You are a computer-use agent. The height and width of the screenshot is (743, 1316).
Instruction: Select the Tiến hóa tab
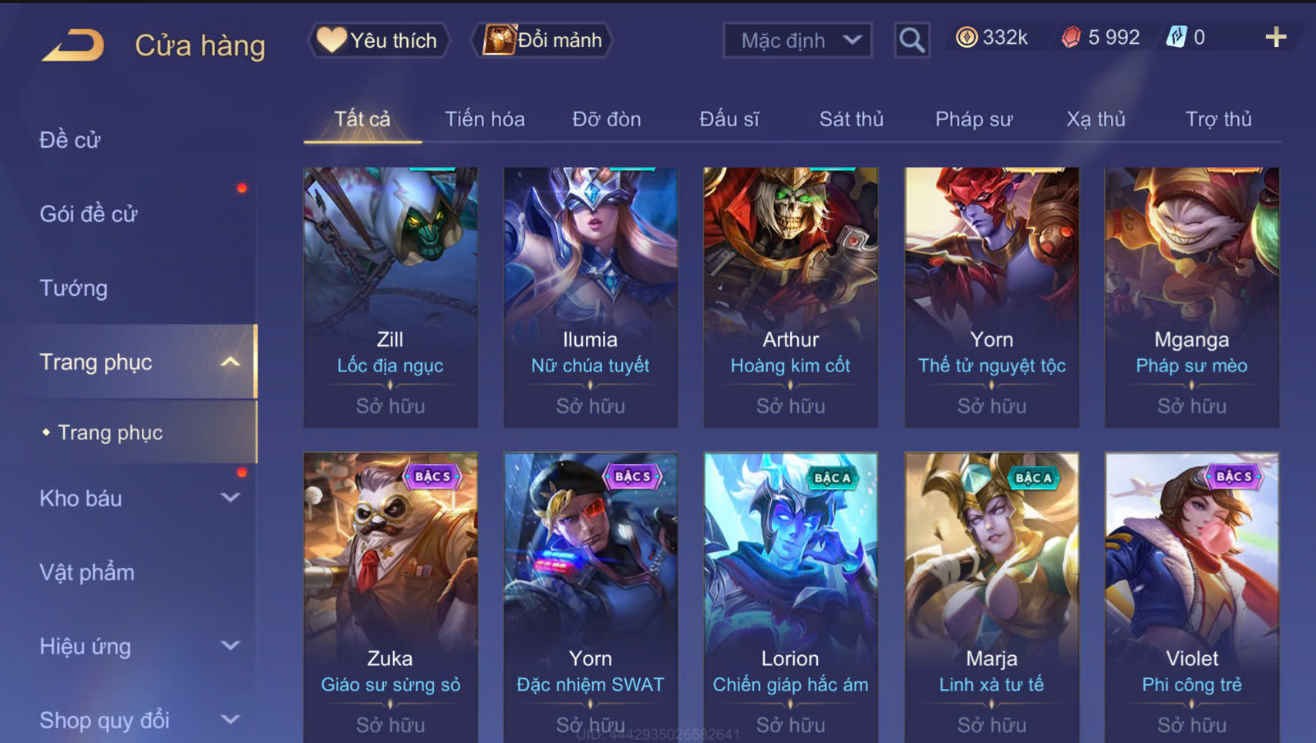tap(485, 119)
